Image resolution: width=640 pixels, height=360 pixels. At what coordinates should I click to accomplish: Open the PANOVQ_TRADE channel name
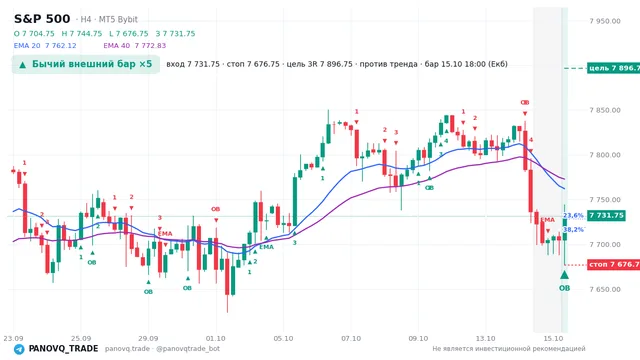tap(63, 349)
